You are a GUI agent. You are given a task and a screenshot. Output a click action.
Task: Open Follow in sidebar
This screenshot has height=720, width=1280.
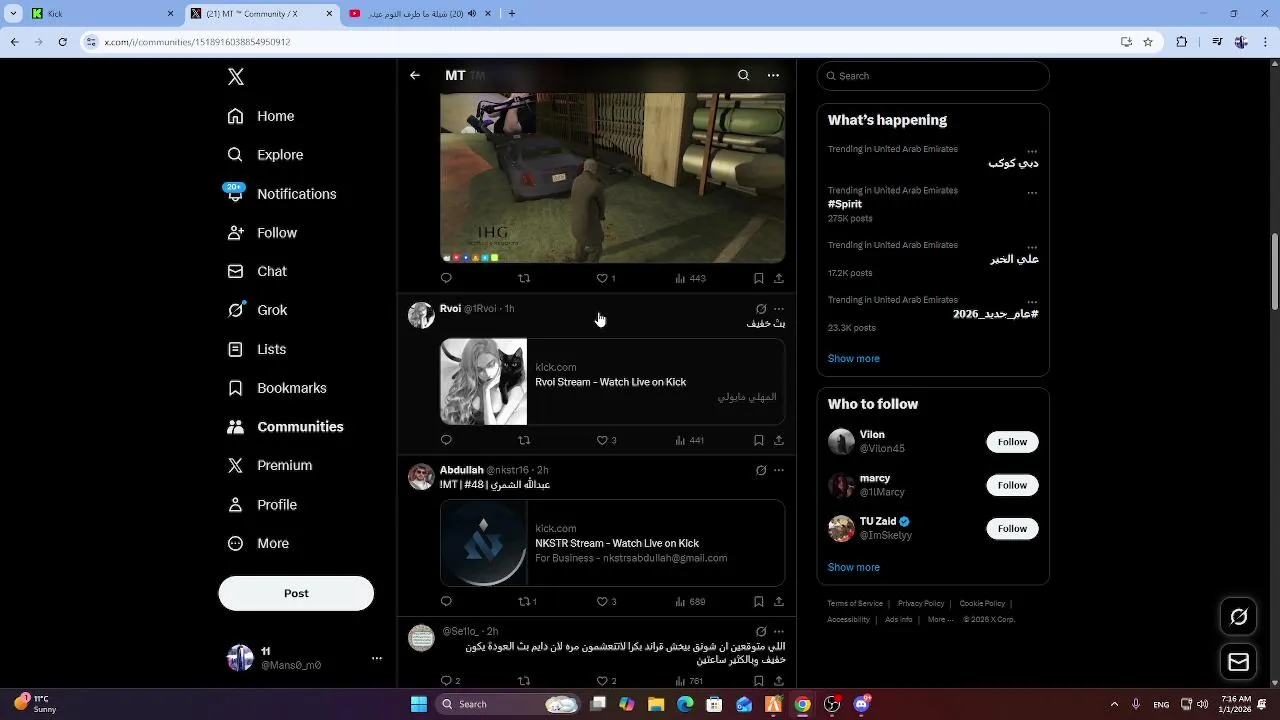262,233
